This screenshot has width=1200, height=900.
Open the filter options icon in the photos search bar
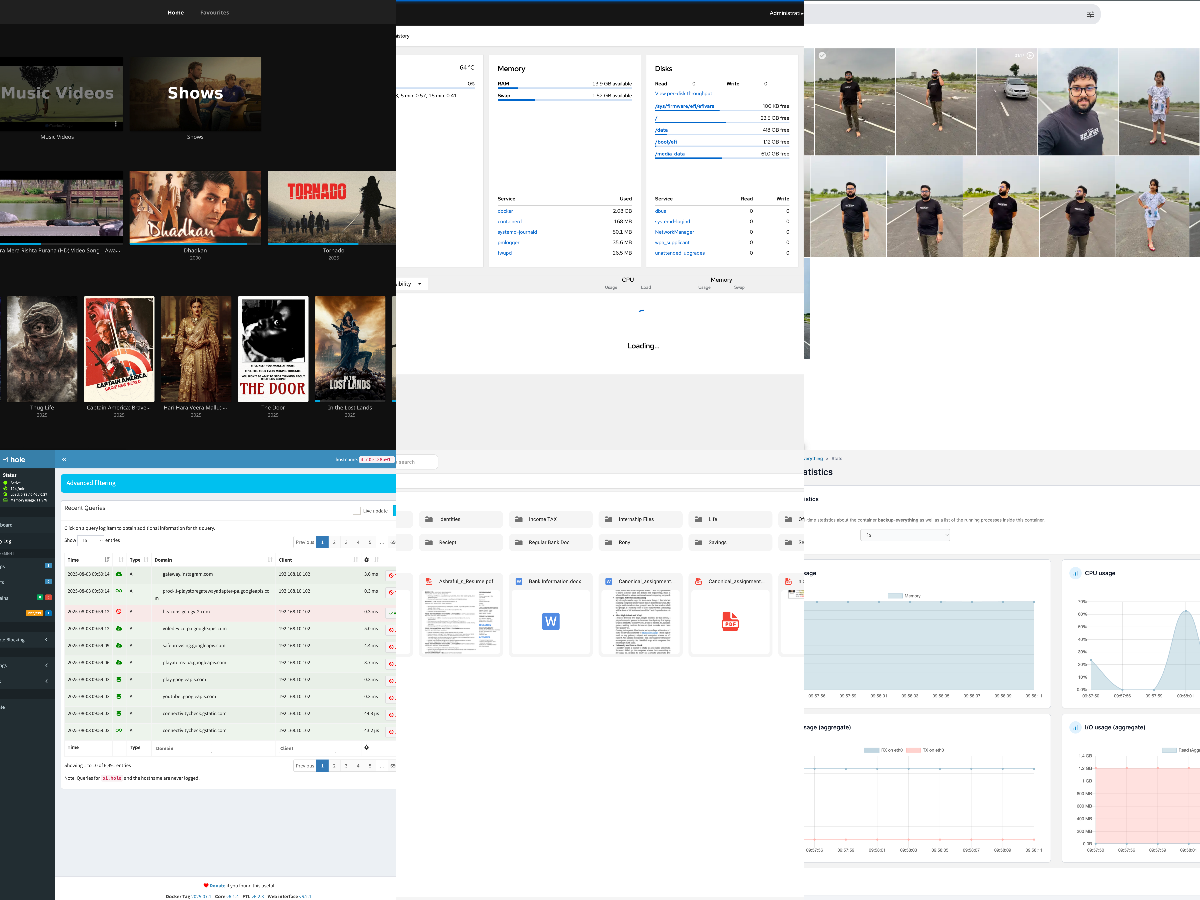pyautogui.click(x=1090, y=14)
